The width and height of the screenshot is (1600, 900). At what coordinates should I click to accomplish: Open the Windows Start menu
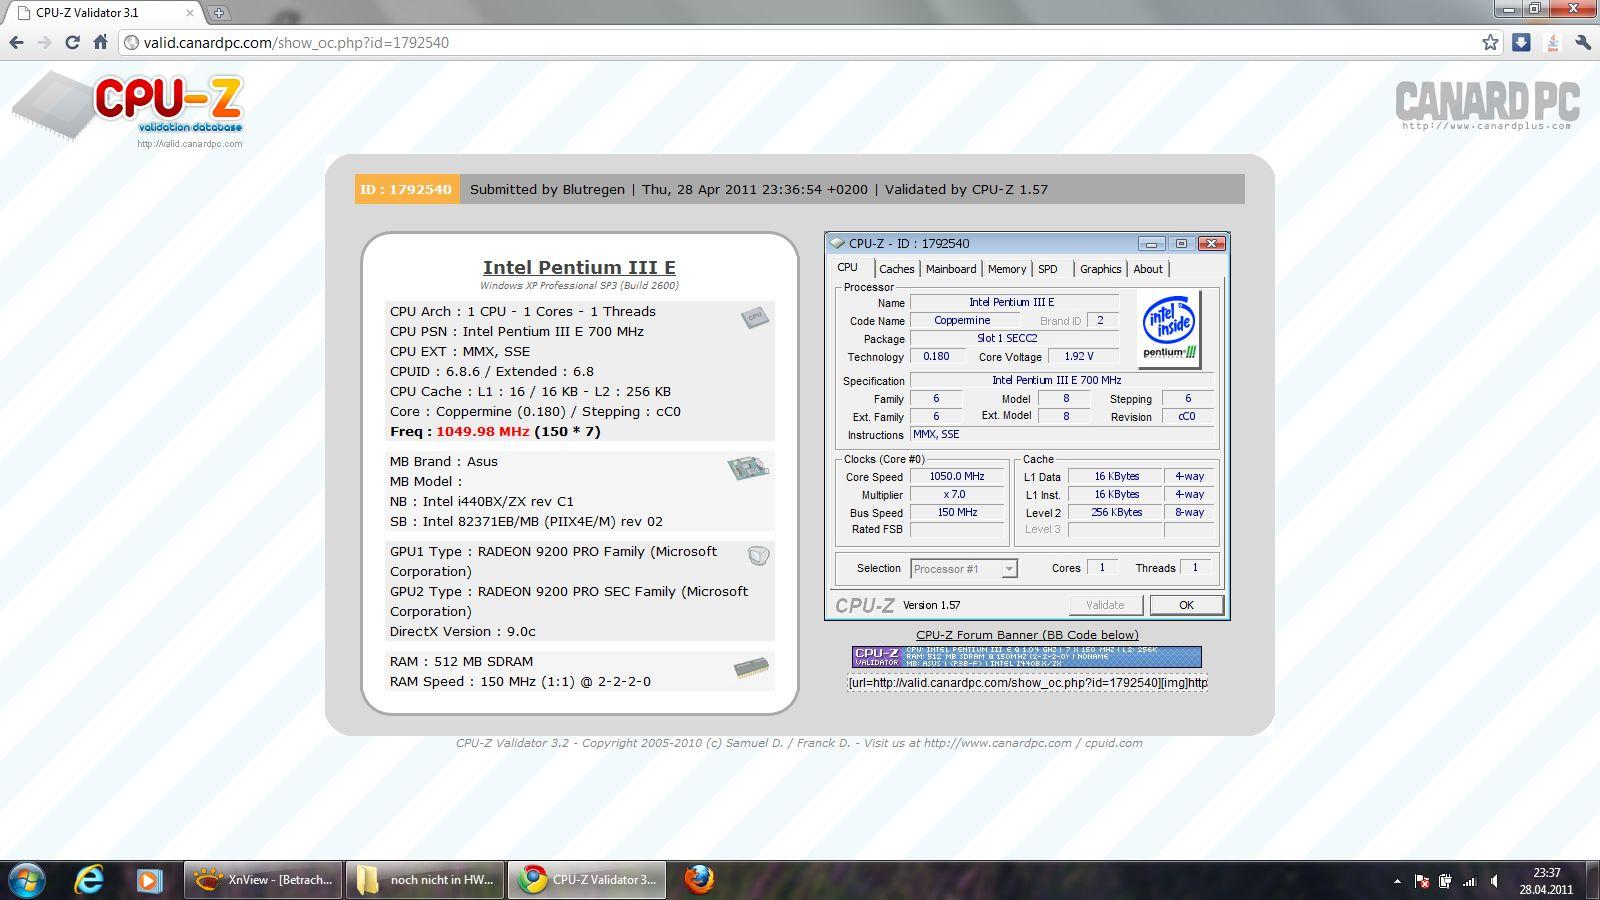[26, 880]
